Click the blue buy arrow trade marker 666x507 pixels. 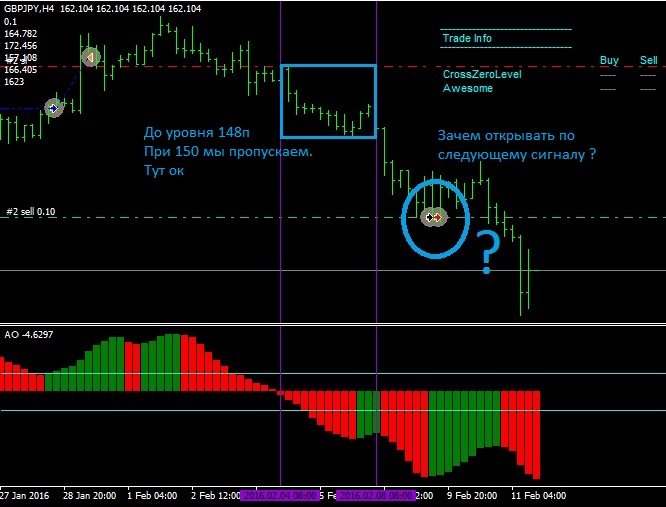(54, 108)
